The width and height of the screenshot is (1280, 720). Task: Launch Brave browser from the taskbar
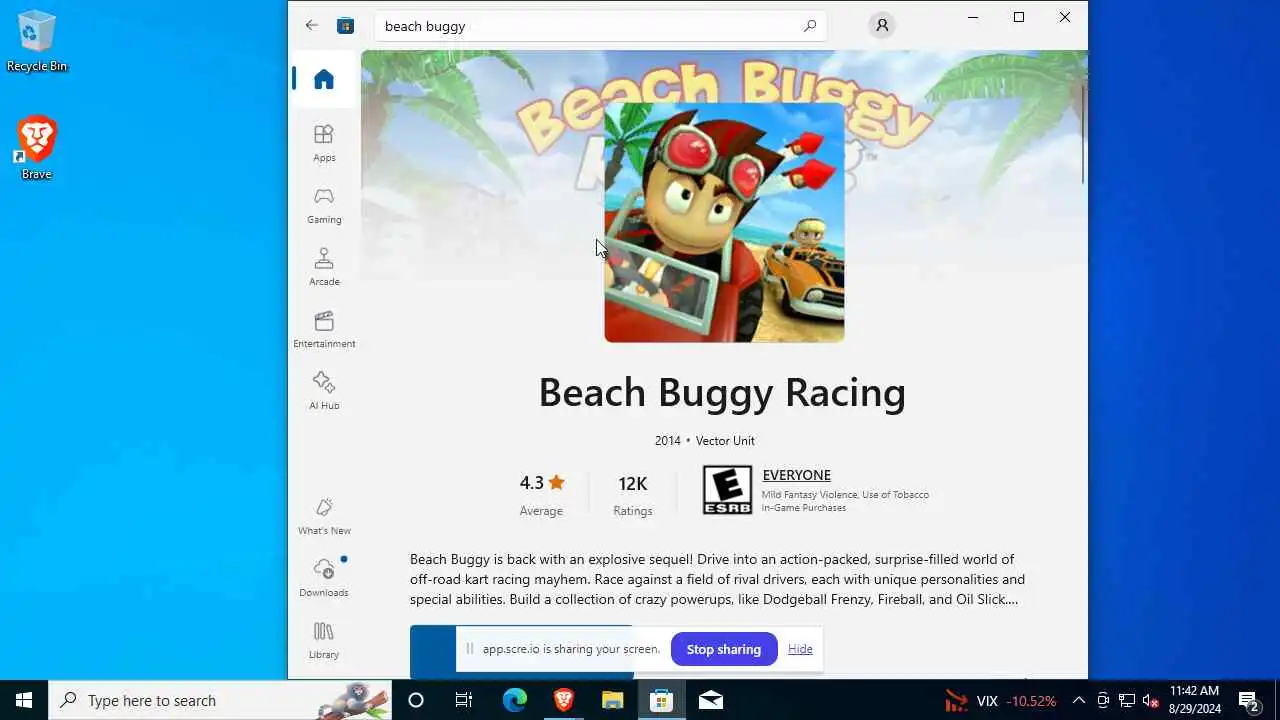[x=563, y=700]
